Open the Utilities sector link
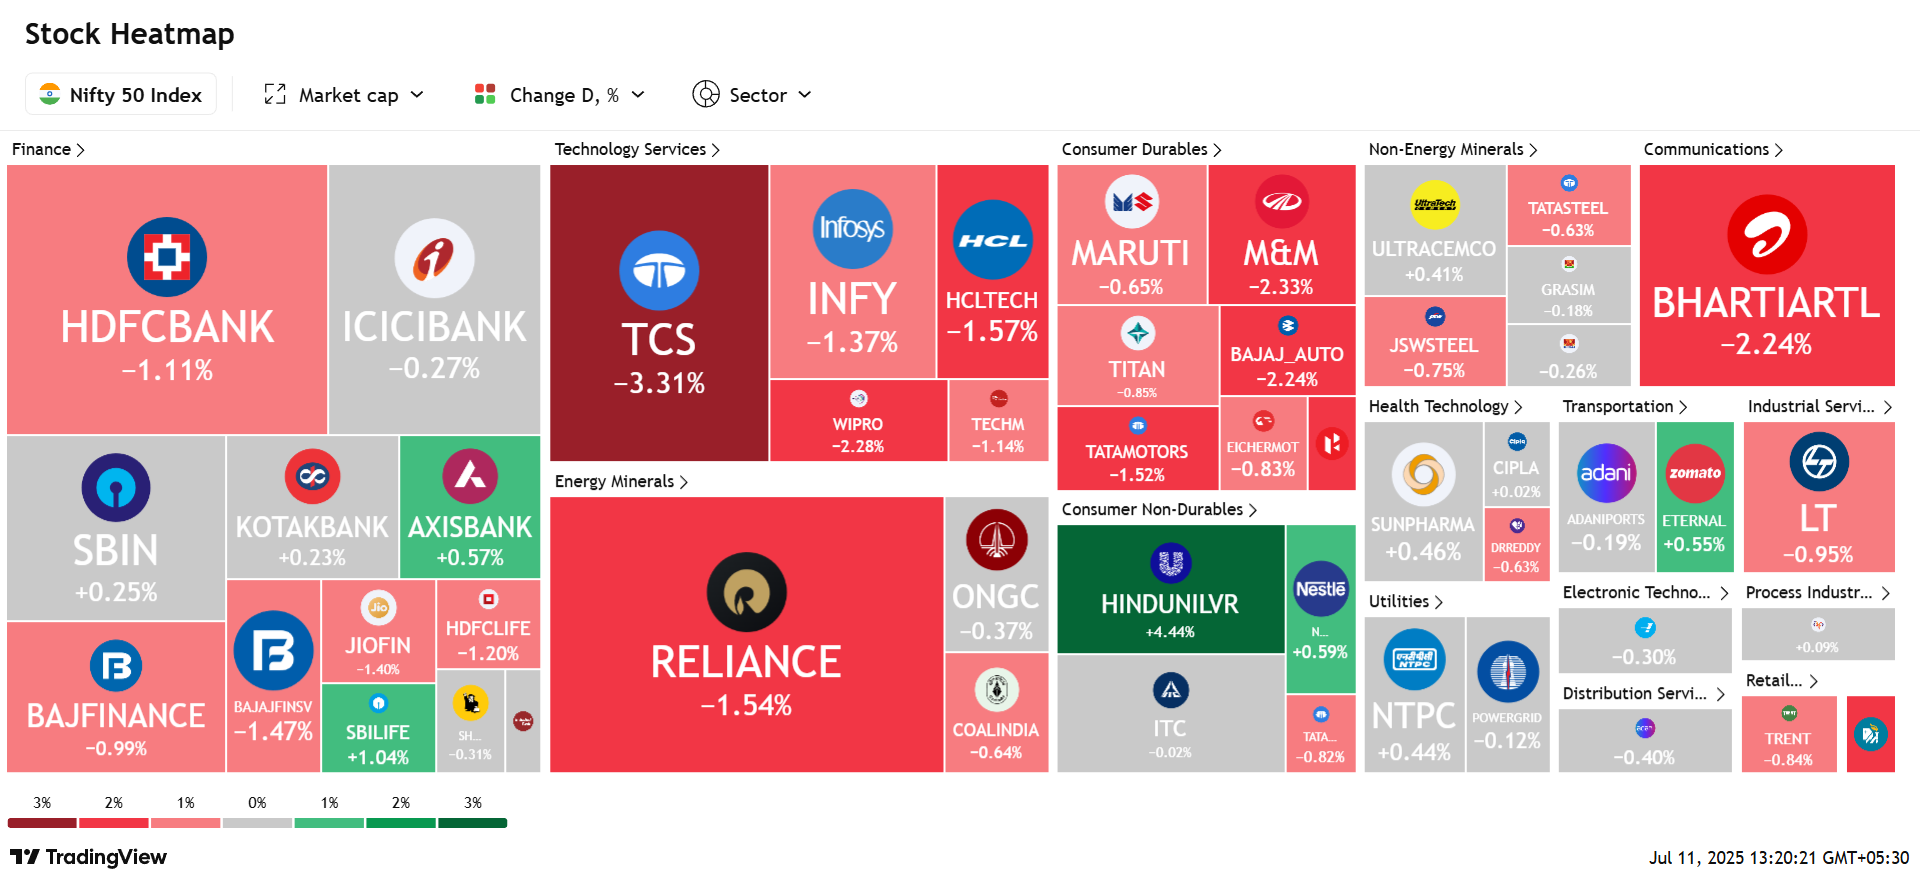Image resolution: width=1920 pixels, height=883 pixels. [x=1405, y=601]
